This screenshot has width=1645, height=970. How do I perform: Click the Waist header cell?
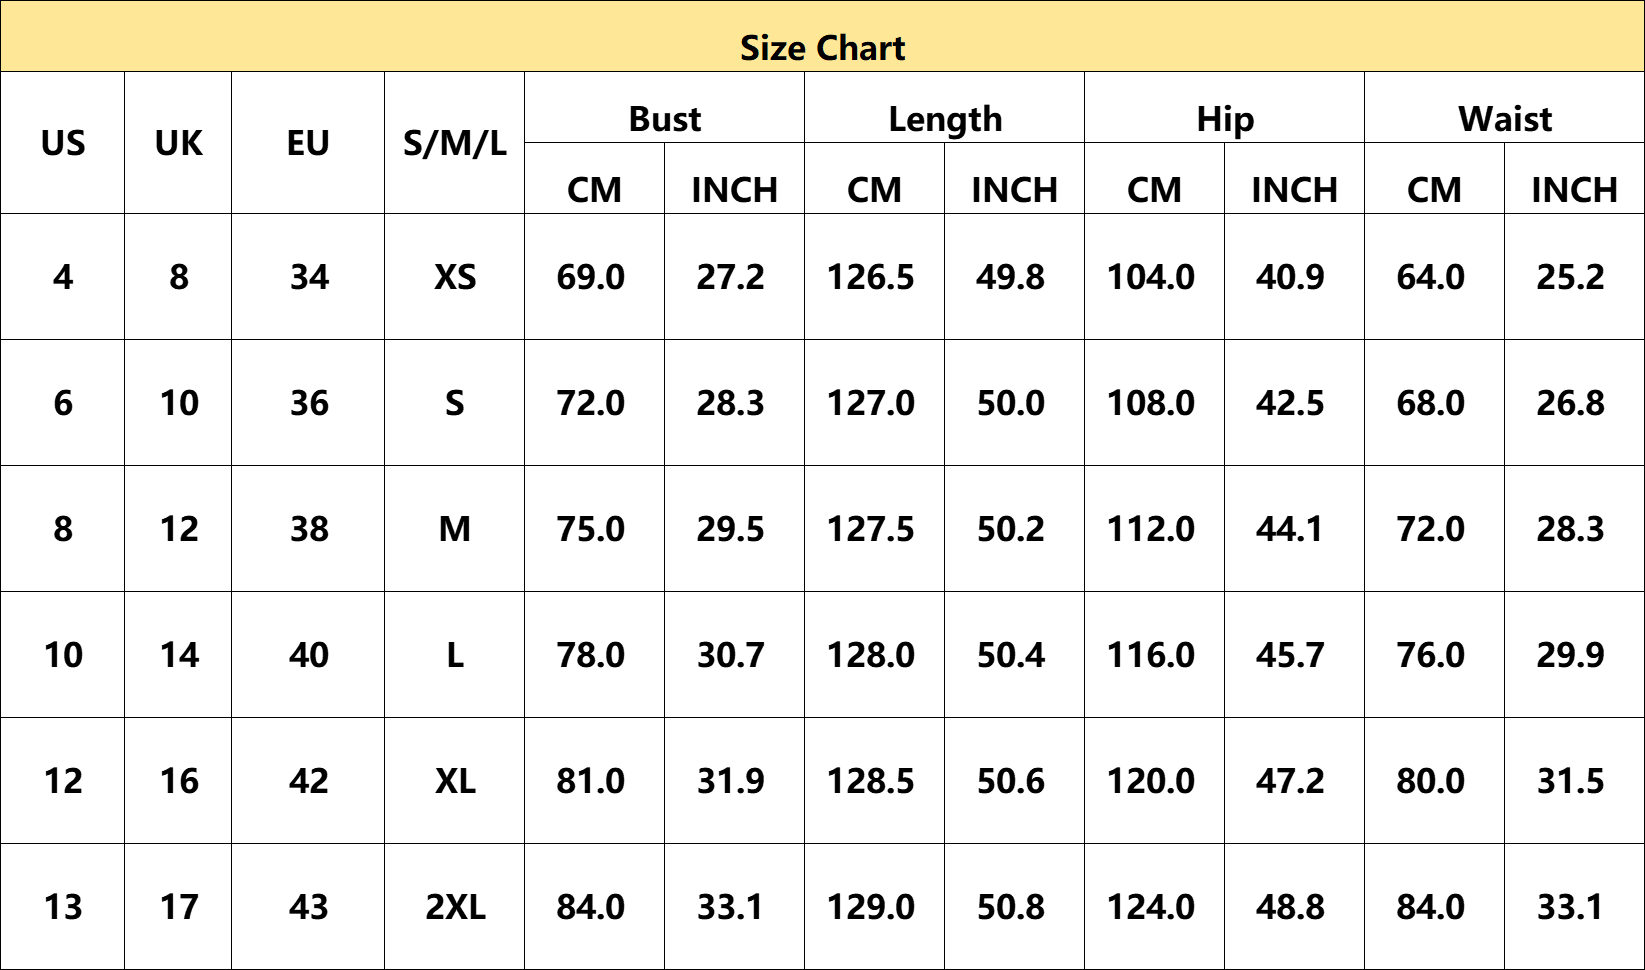coord(1504,108)
